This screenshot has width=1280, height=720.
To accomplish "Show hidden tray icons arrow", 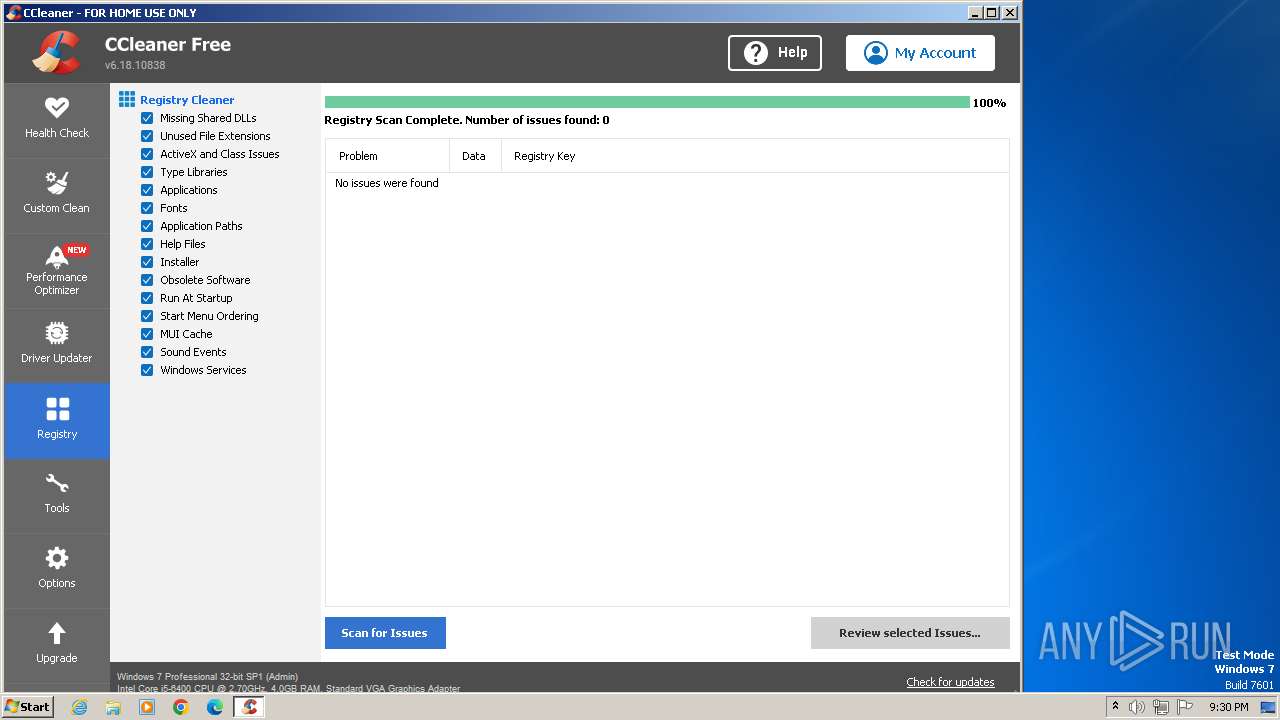I will coord(1115,707).
